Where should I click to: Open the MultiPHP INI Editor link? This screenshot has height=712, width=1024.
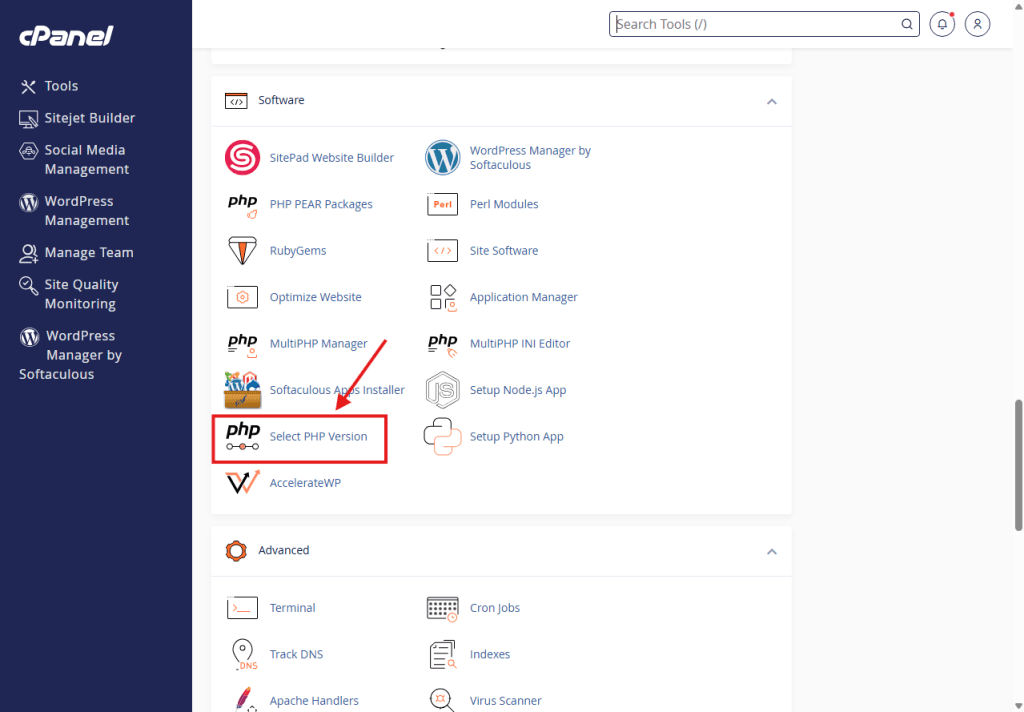(x=519, y=344)
